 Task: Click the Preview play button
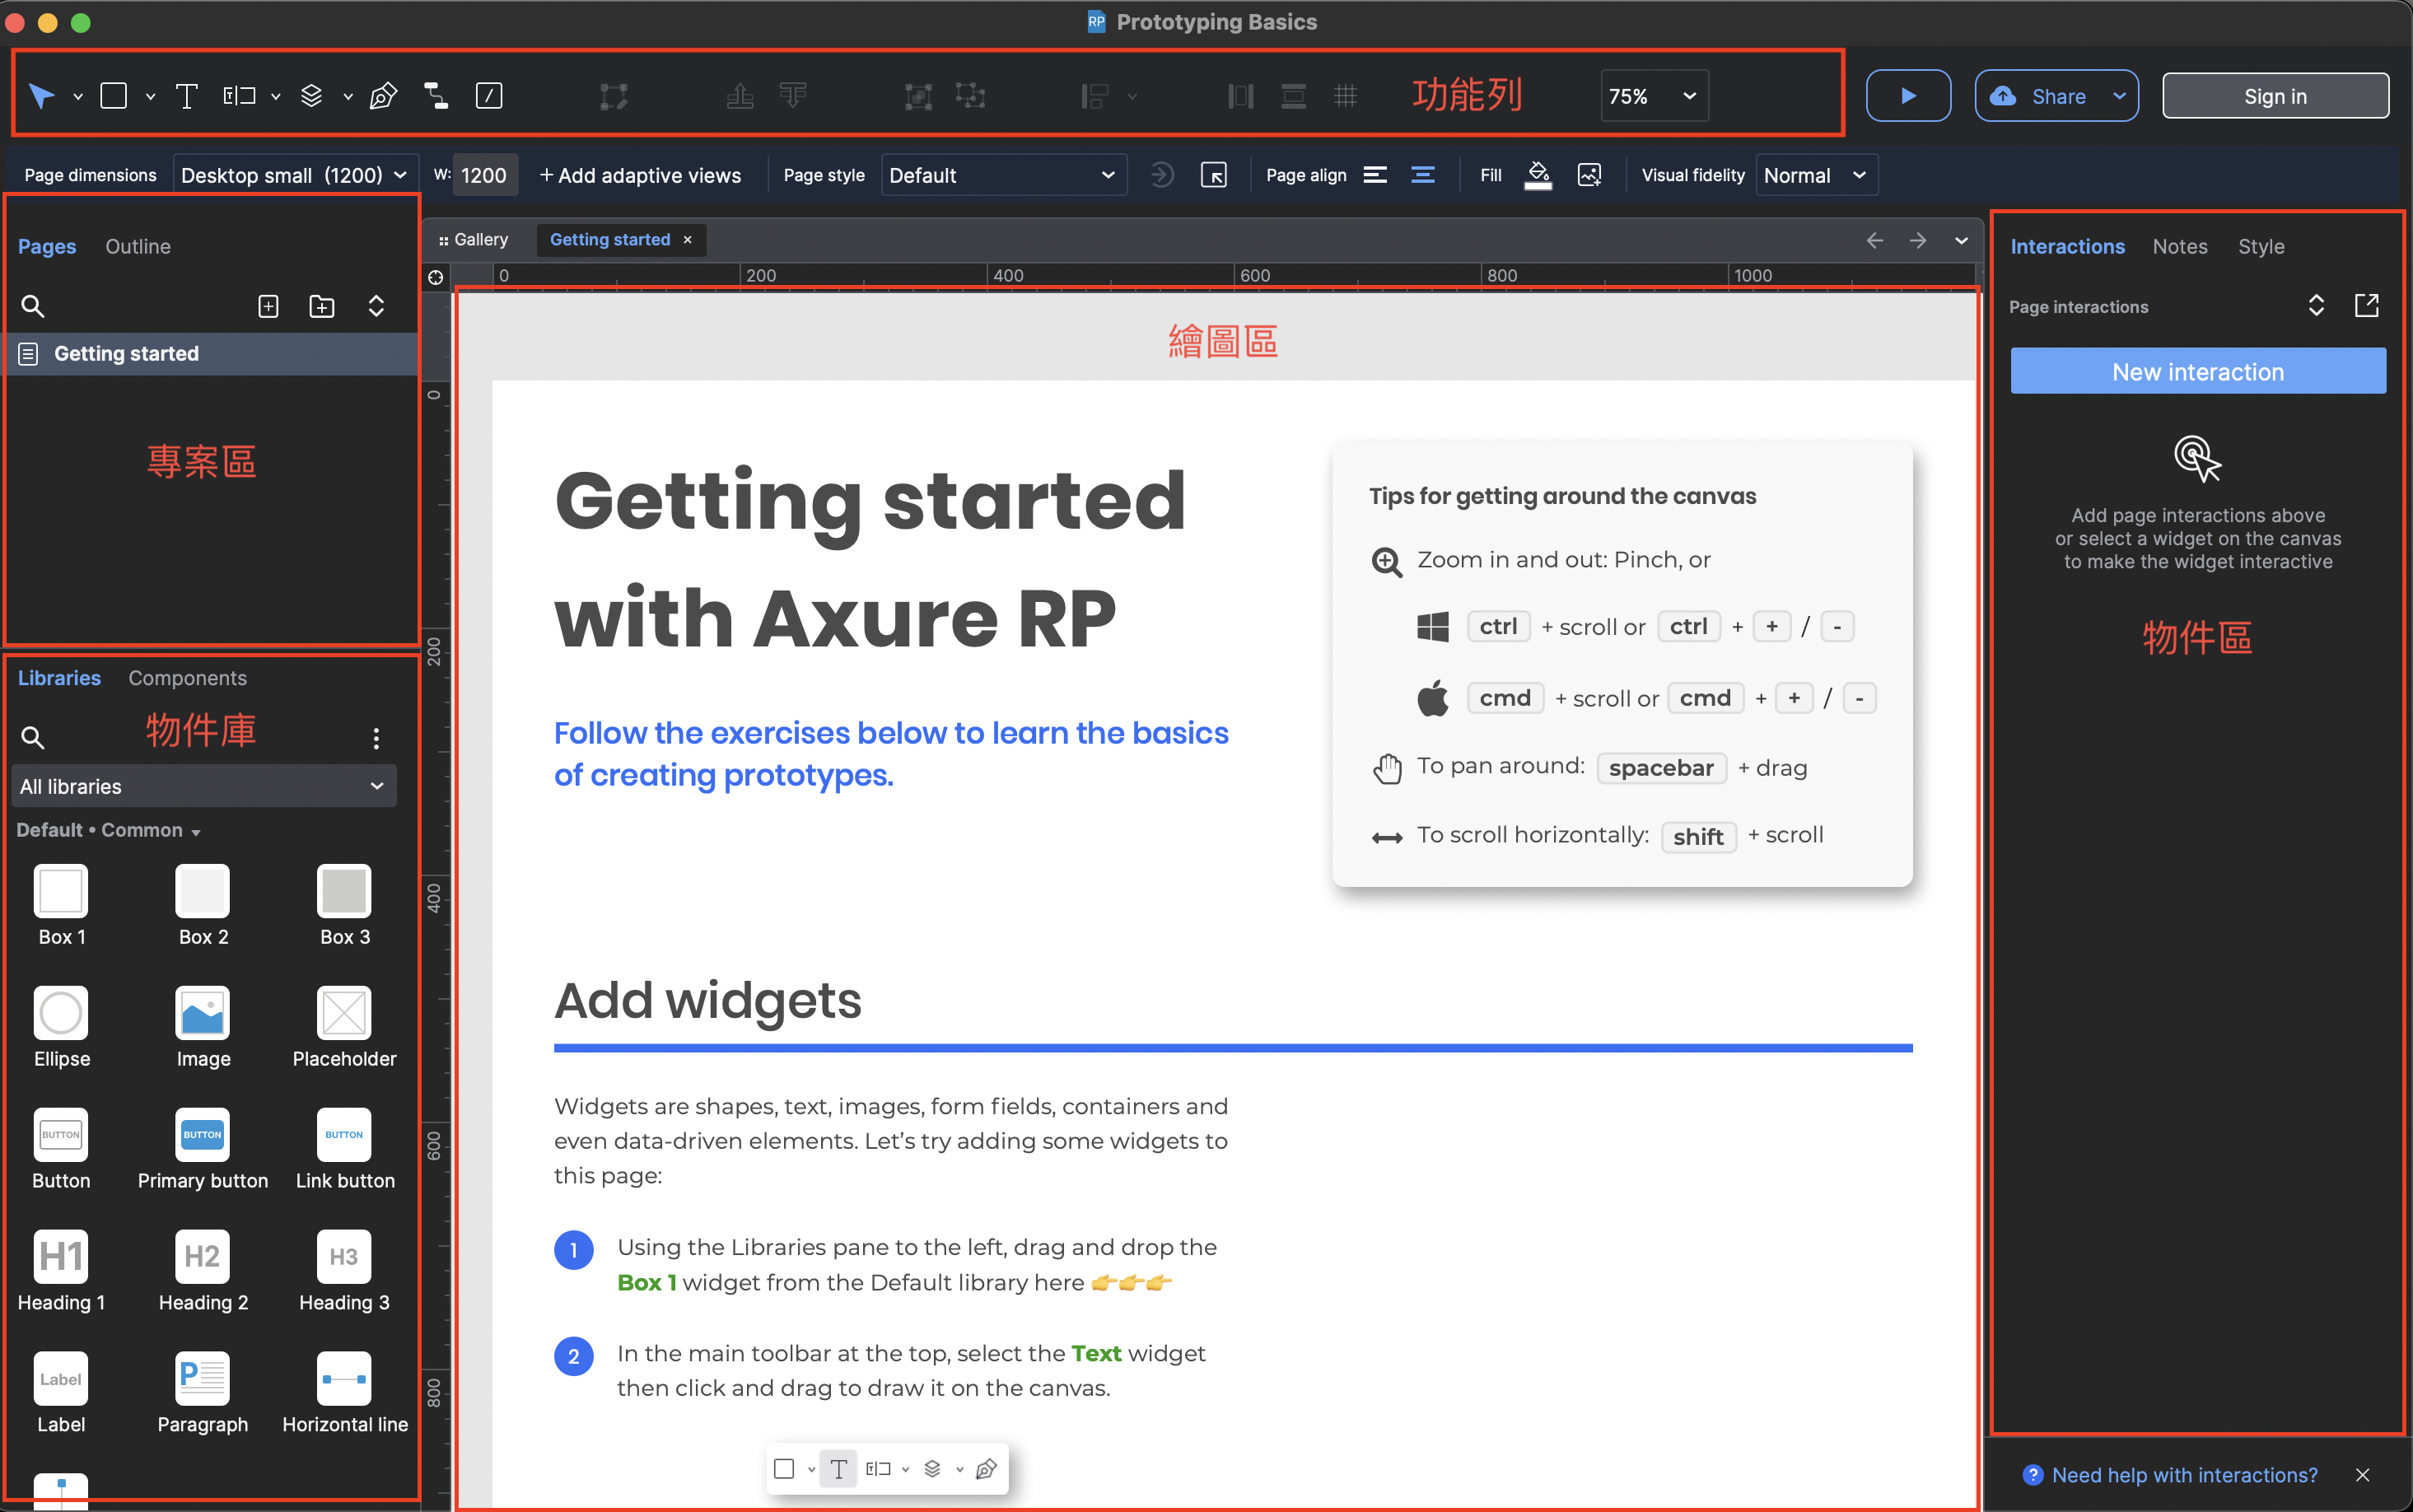pos(1907,96)
